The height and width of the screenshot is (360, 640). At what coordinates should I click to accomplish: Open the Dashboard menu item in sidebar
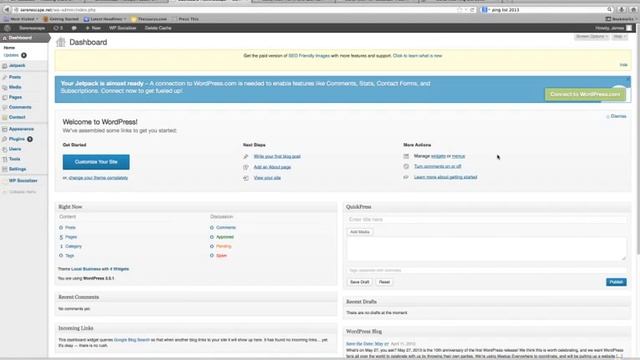click(24, 38)
